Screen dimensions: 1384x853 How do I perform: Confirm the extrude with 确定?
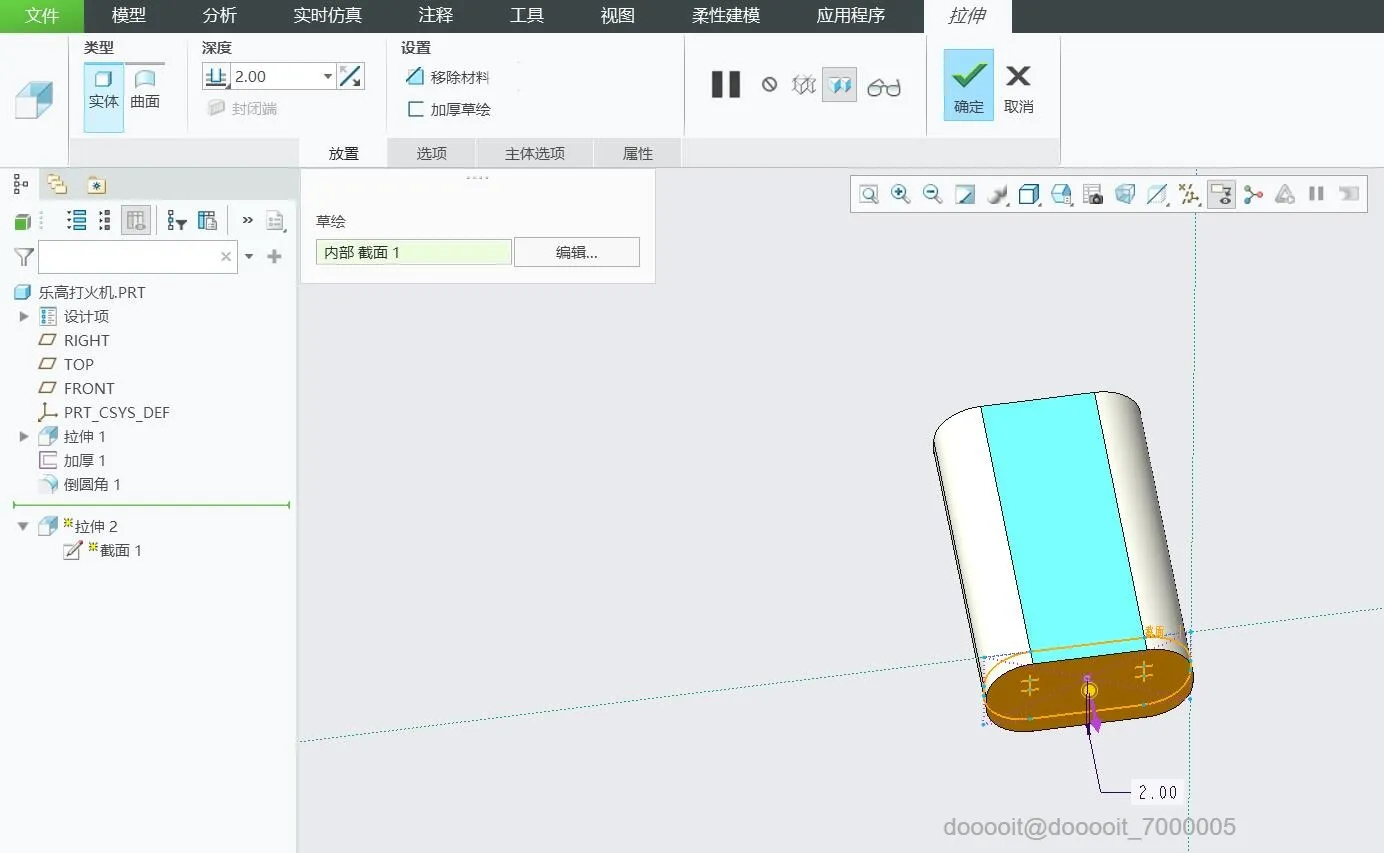point(968,86)
